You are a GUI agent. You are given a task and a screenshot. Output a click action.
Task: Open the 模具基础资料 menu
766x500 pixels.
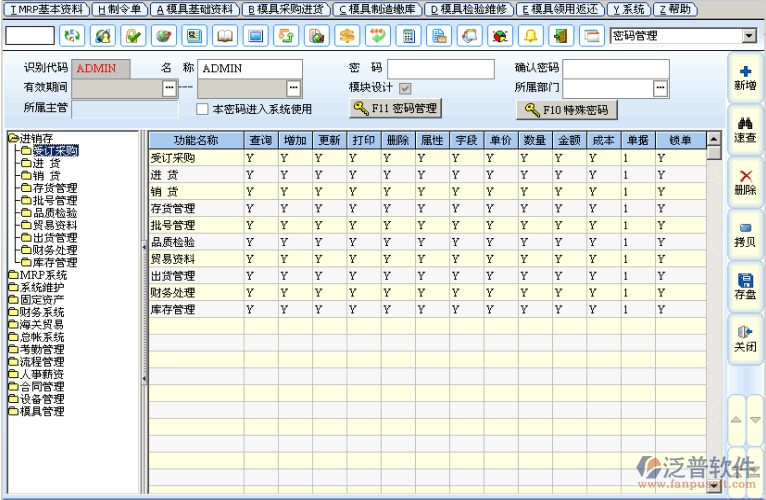195,8
